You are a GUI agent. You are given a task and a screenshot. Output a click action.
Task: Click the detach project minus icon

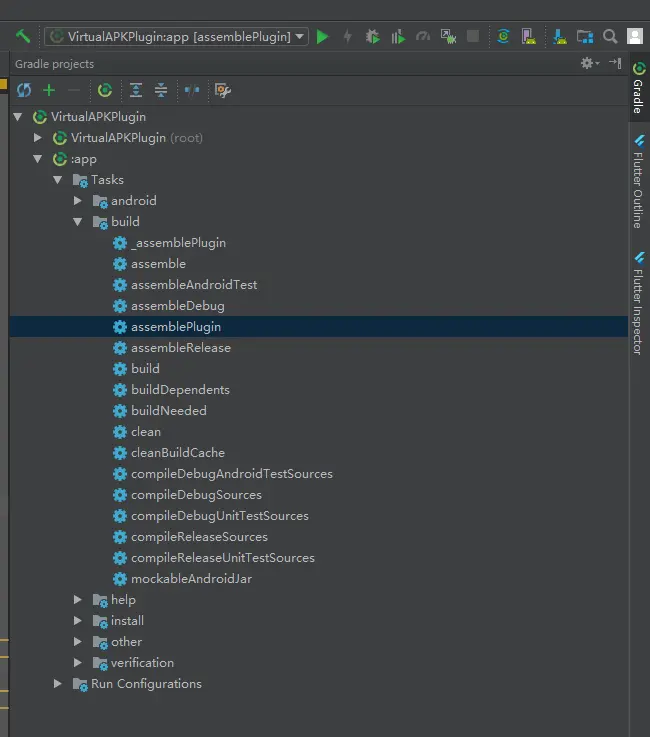[x=74, y=90]
